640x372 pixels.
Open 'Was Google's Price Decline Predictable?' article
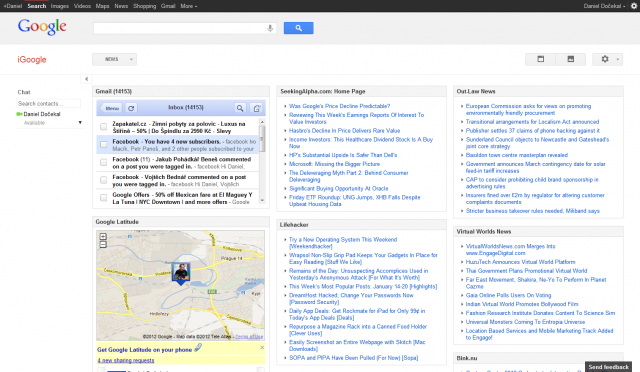(x=340, y=106)
